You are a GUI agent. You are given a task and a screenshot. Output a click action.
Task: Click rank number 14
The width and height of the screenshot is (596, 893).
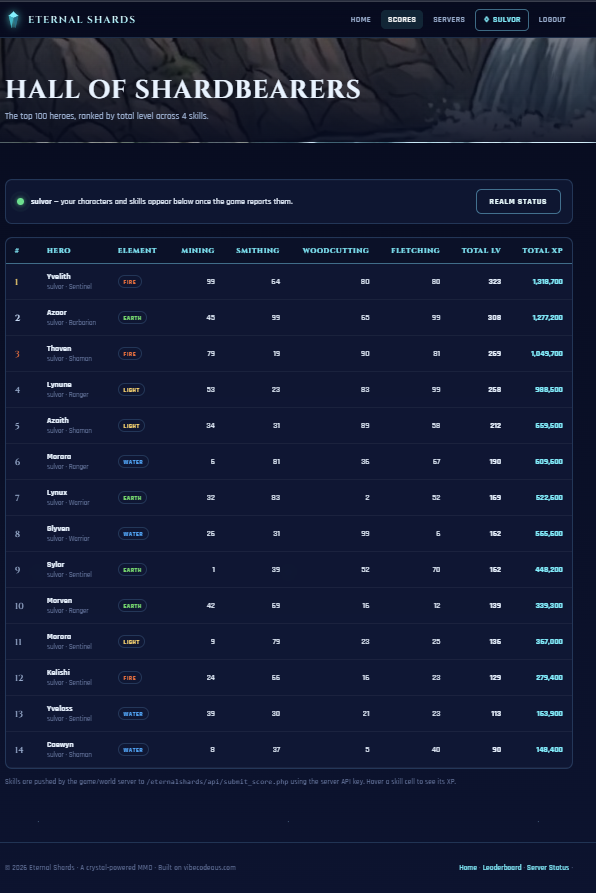19,750
